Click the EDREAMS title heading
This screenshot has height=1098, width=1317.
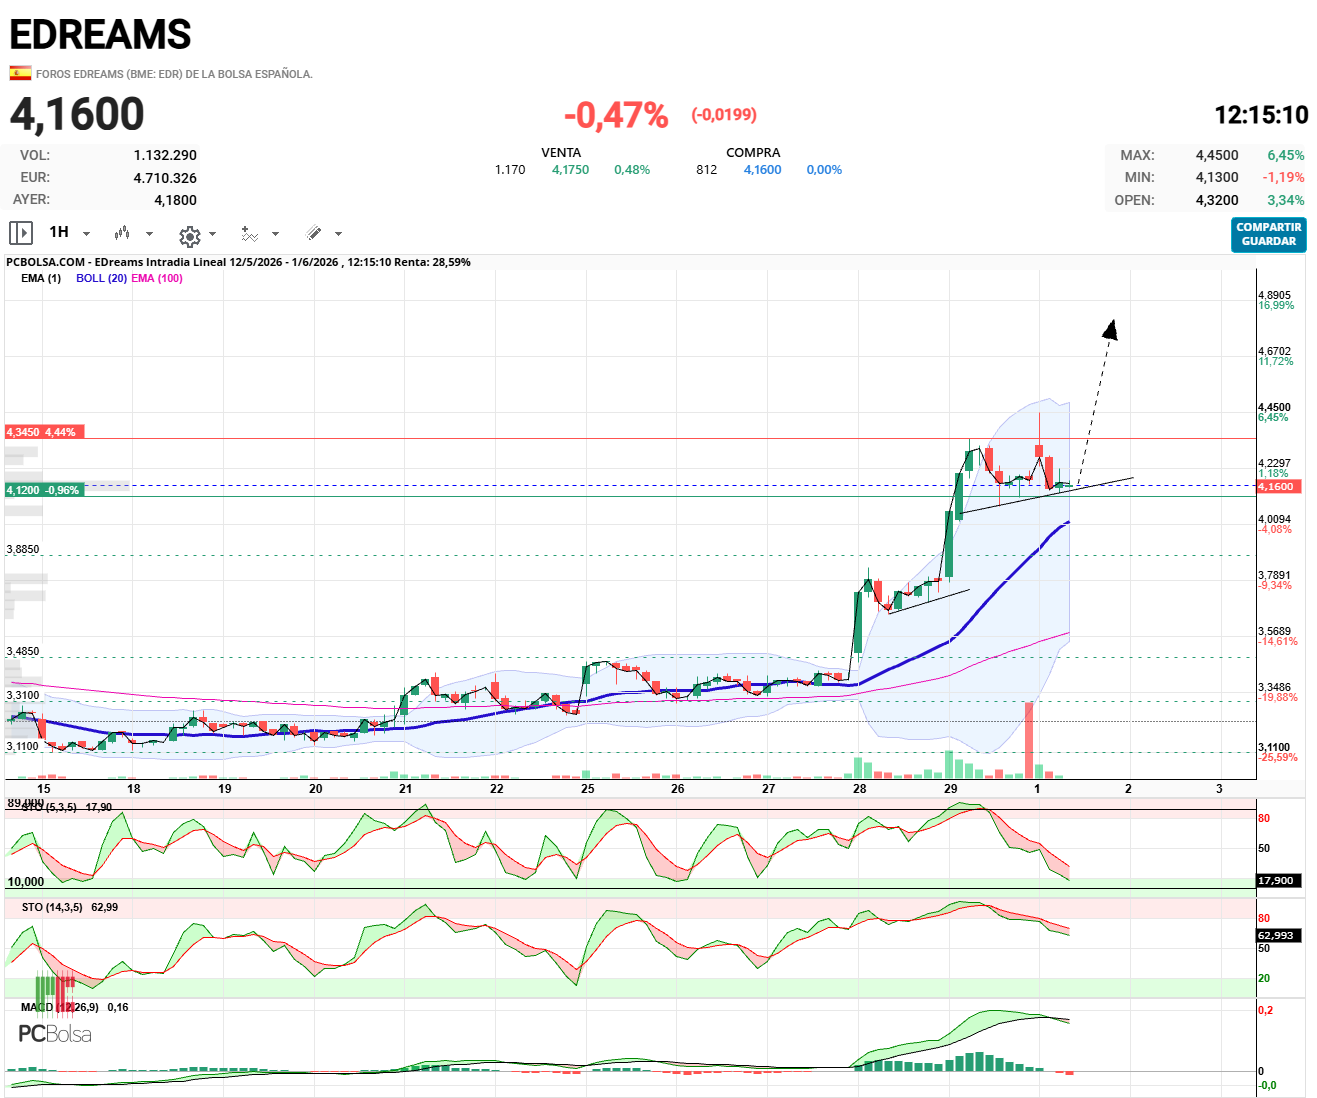click(x=100, y=35)
